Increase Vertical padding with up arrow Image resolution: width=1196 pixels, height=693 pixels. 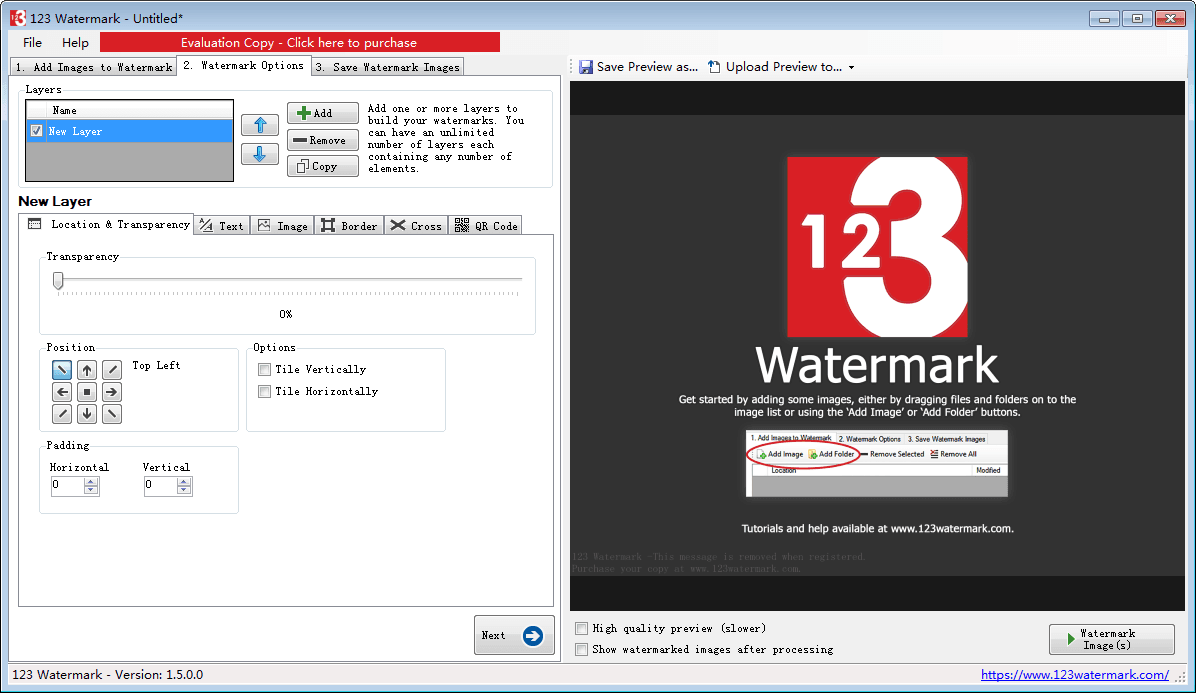click(x=184, y=481)
